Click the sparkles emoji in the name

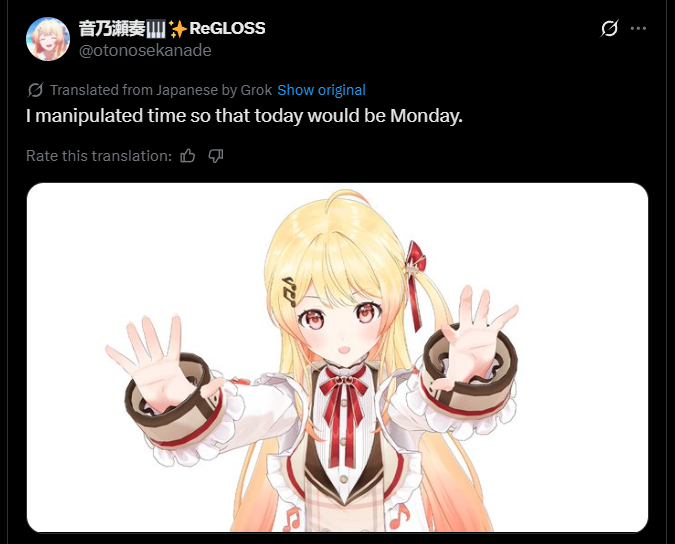click(x=177, y=29)
